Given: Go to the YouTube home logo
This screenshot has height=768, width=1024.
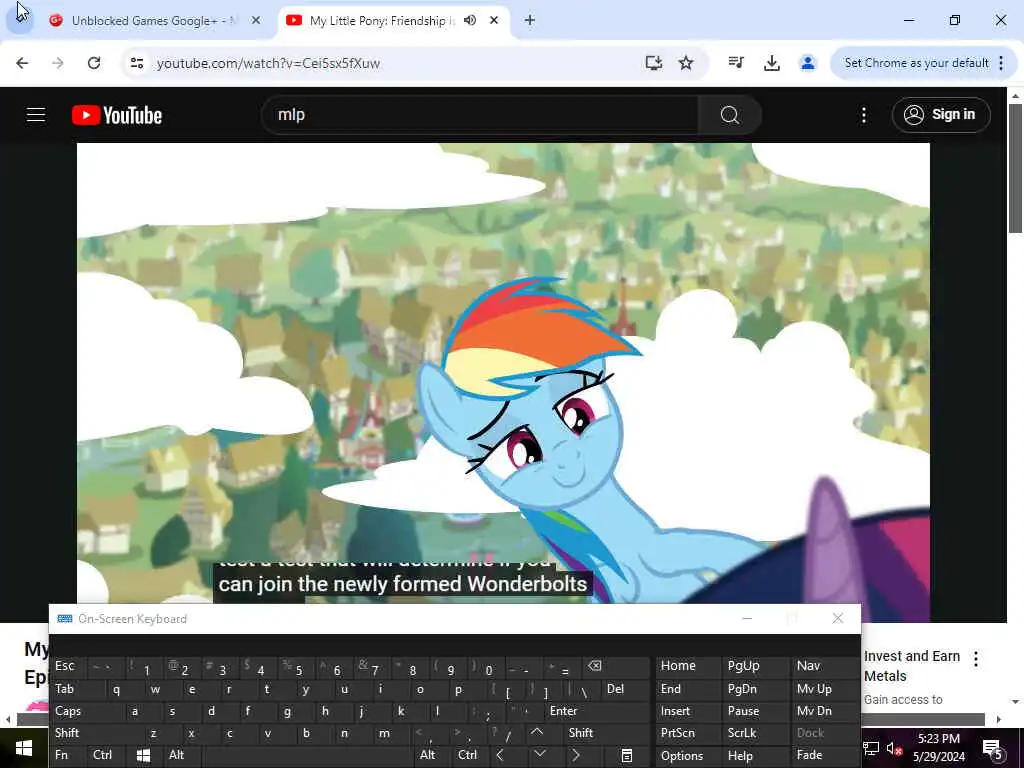Looking at the screenshot, I should click(117, 115).
